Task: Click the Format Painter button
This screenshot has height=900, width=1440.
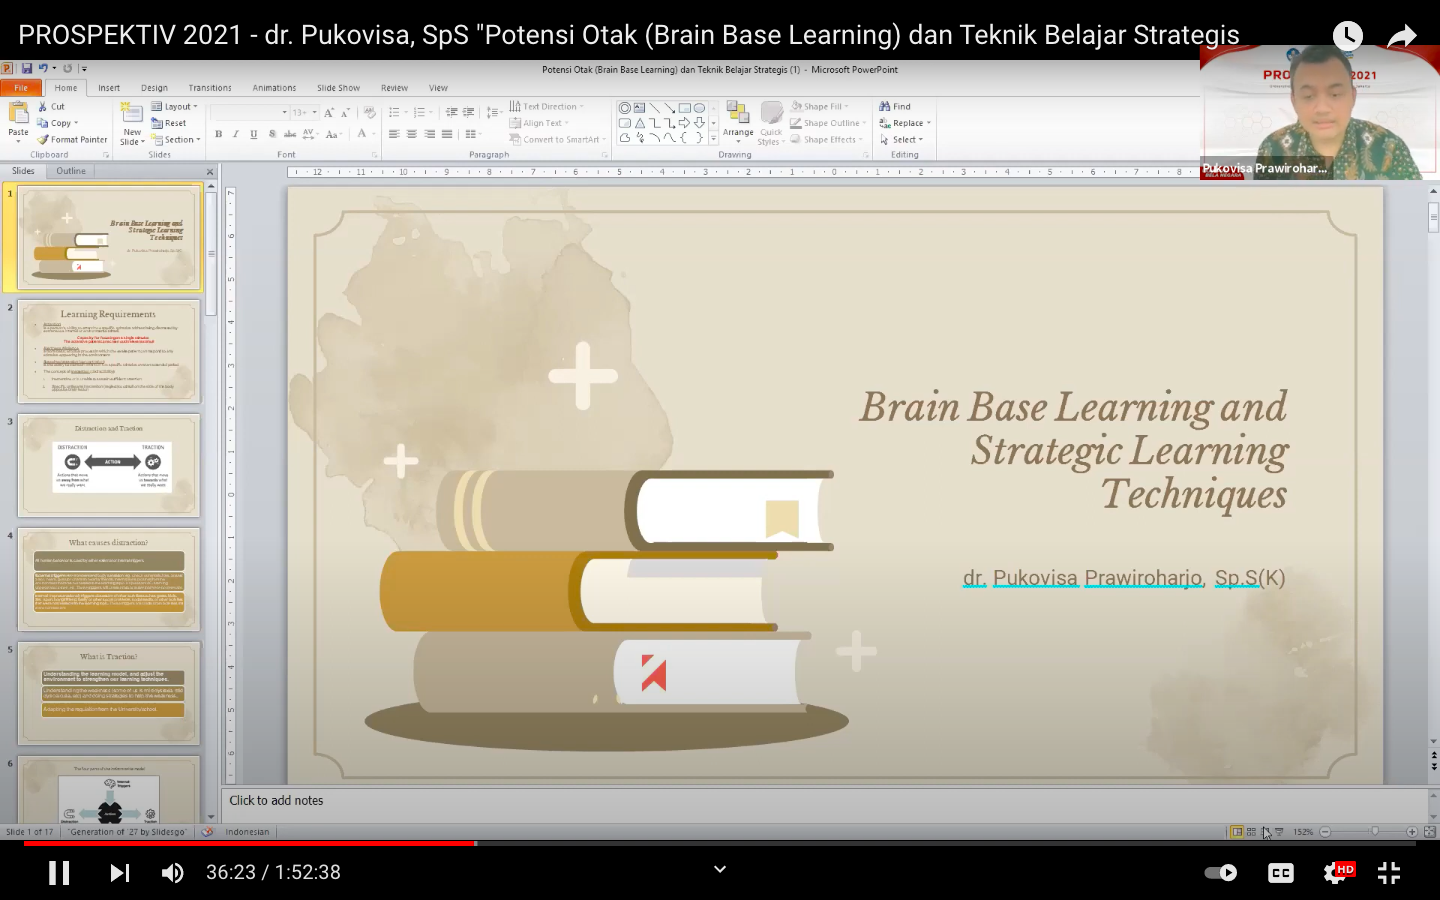Action: pos(72,140)
